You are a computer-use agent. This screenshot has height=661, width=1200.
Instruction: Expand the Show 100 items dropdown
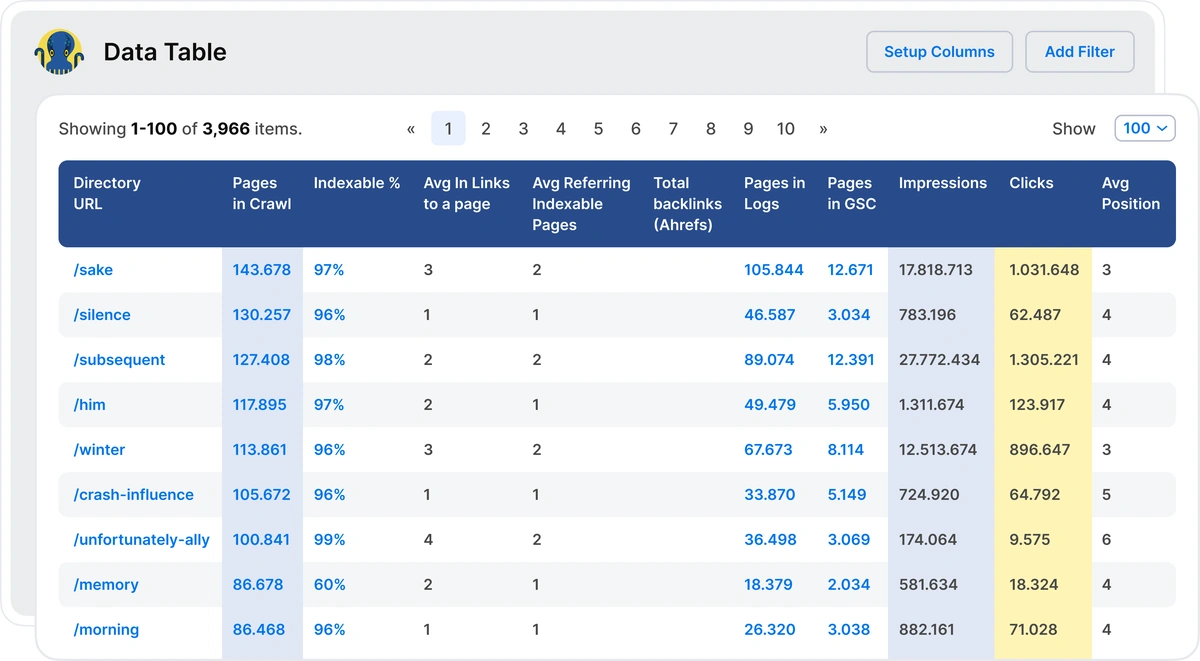click(1145, 128)
